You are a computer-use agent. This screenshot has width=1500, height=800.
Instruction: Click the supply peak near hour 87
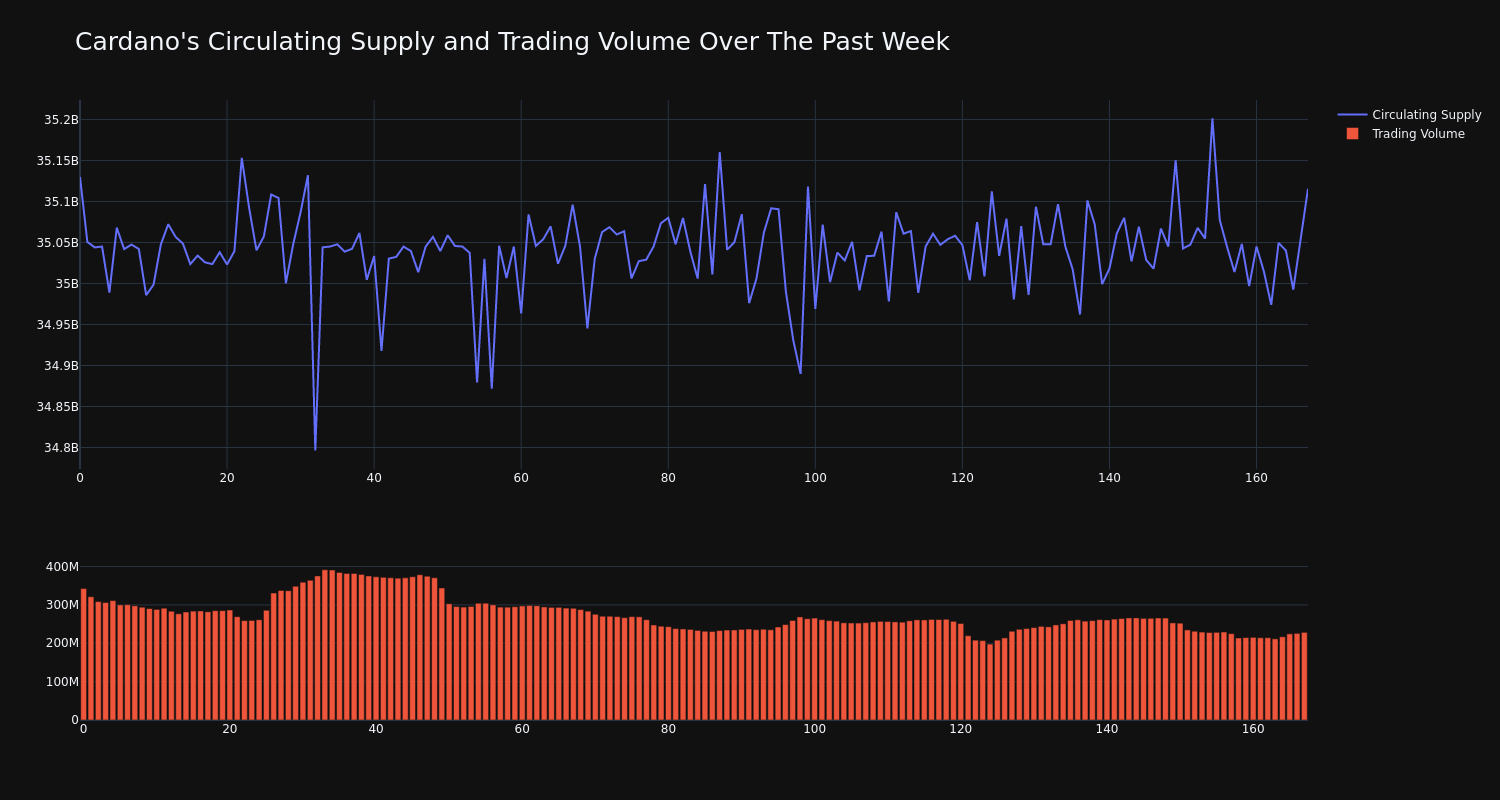719,153
